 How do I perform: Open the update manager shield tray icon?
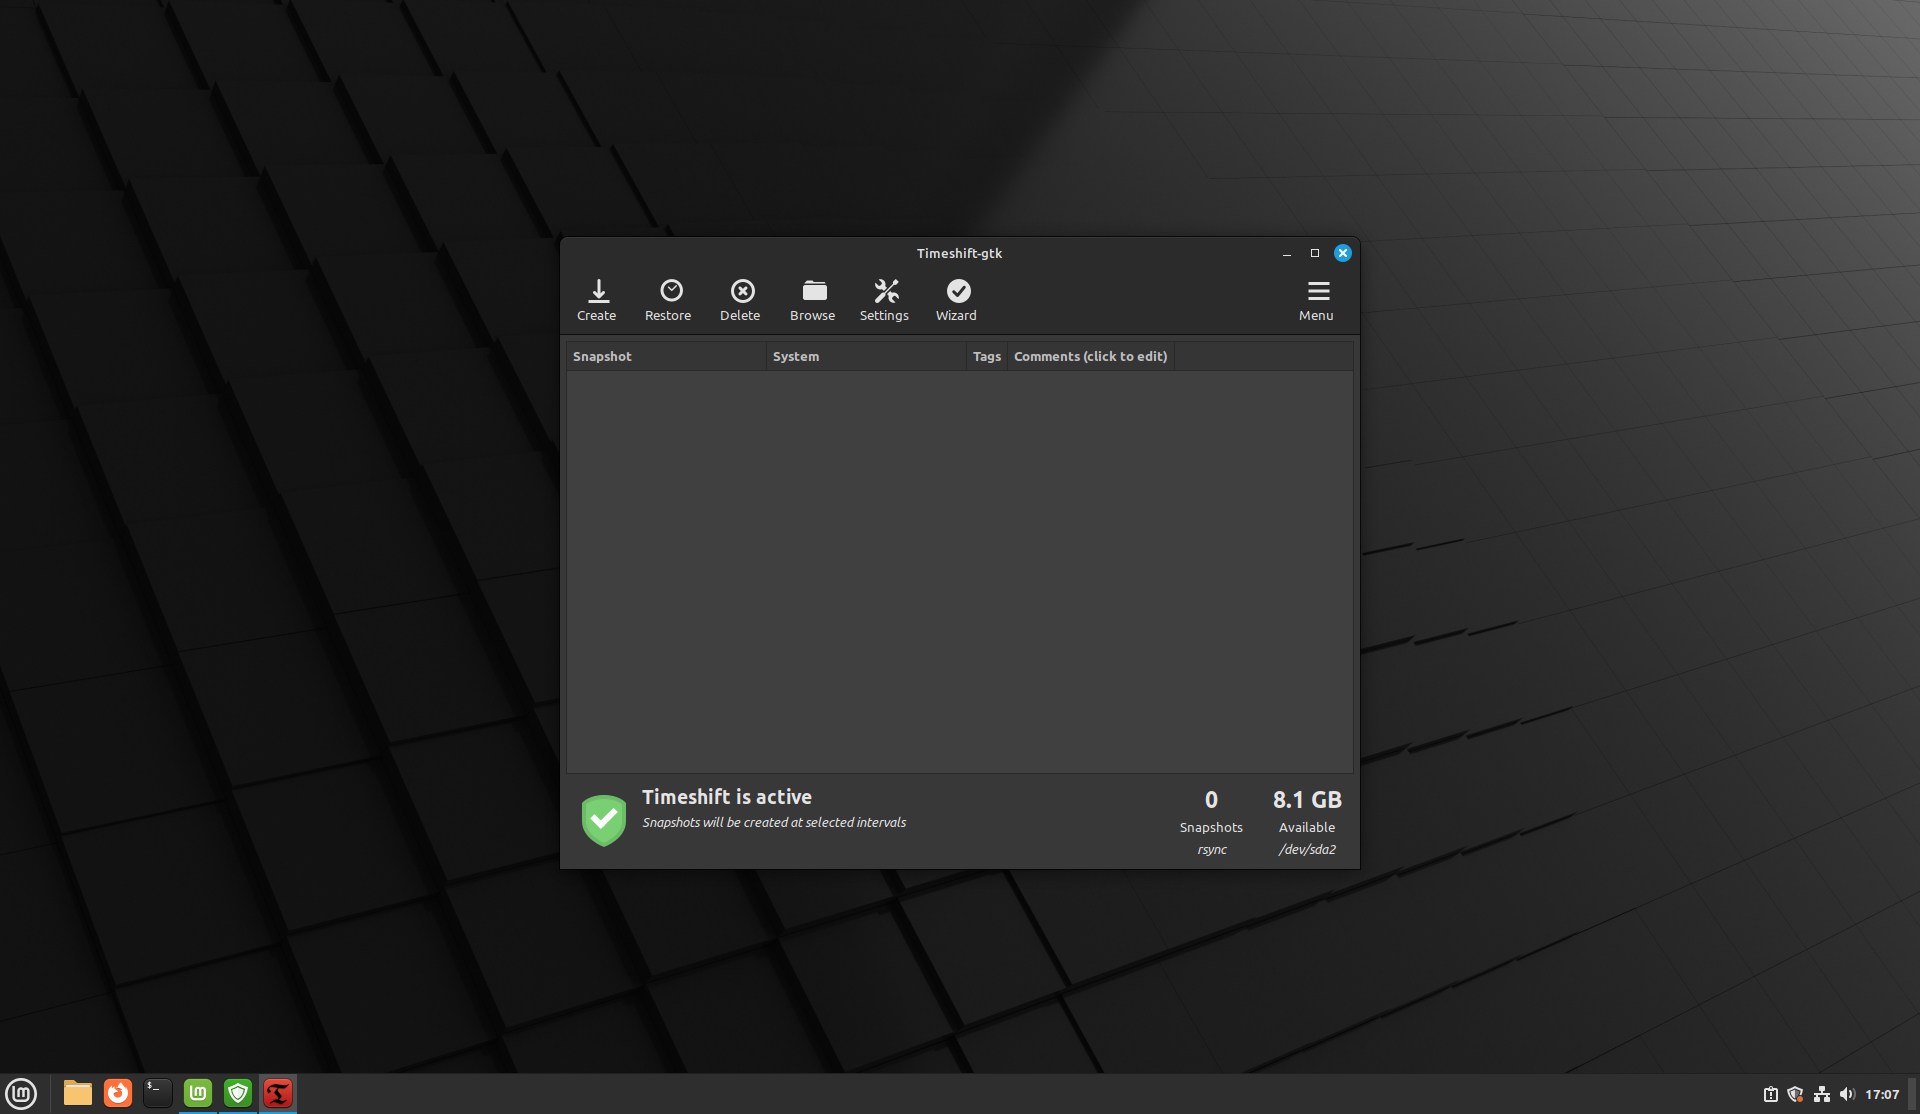(1795, 1094)
